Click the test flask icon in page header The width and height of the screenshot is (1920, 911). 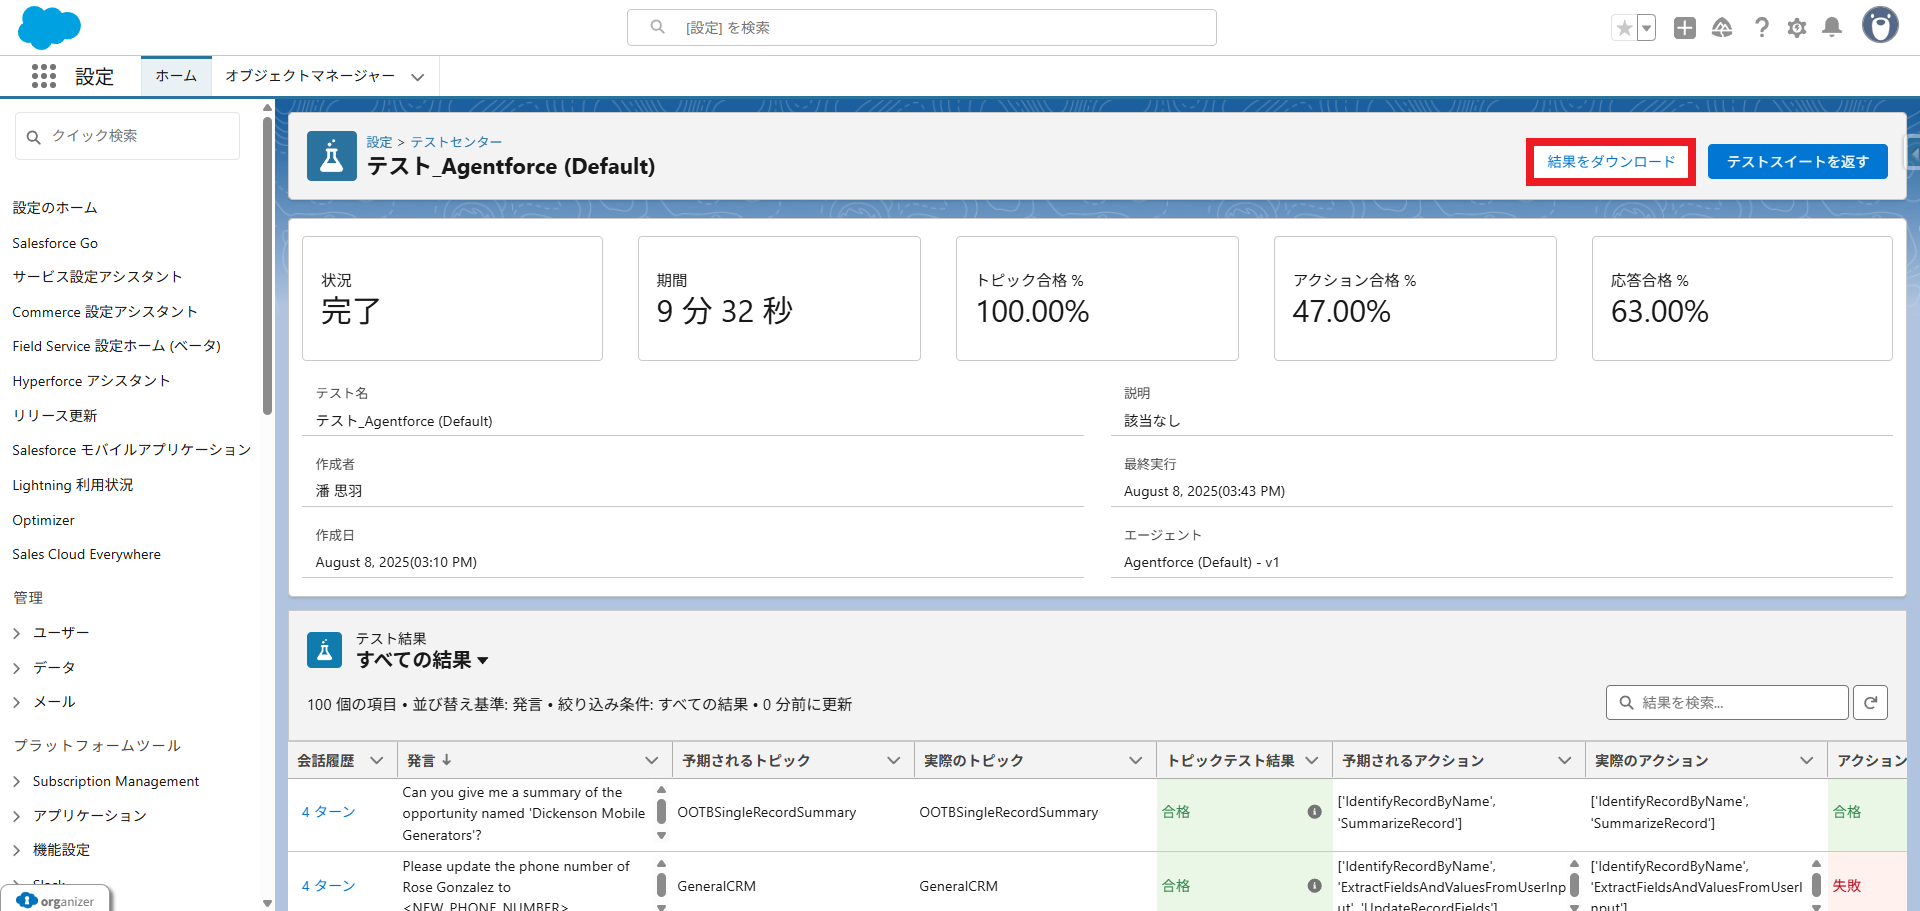[x=332, y=156]
